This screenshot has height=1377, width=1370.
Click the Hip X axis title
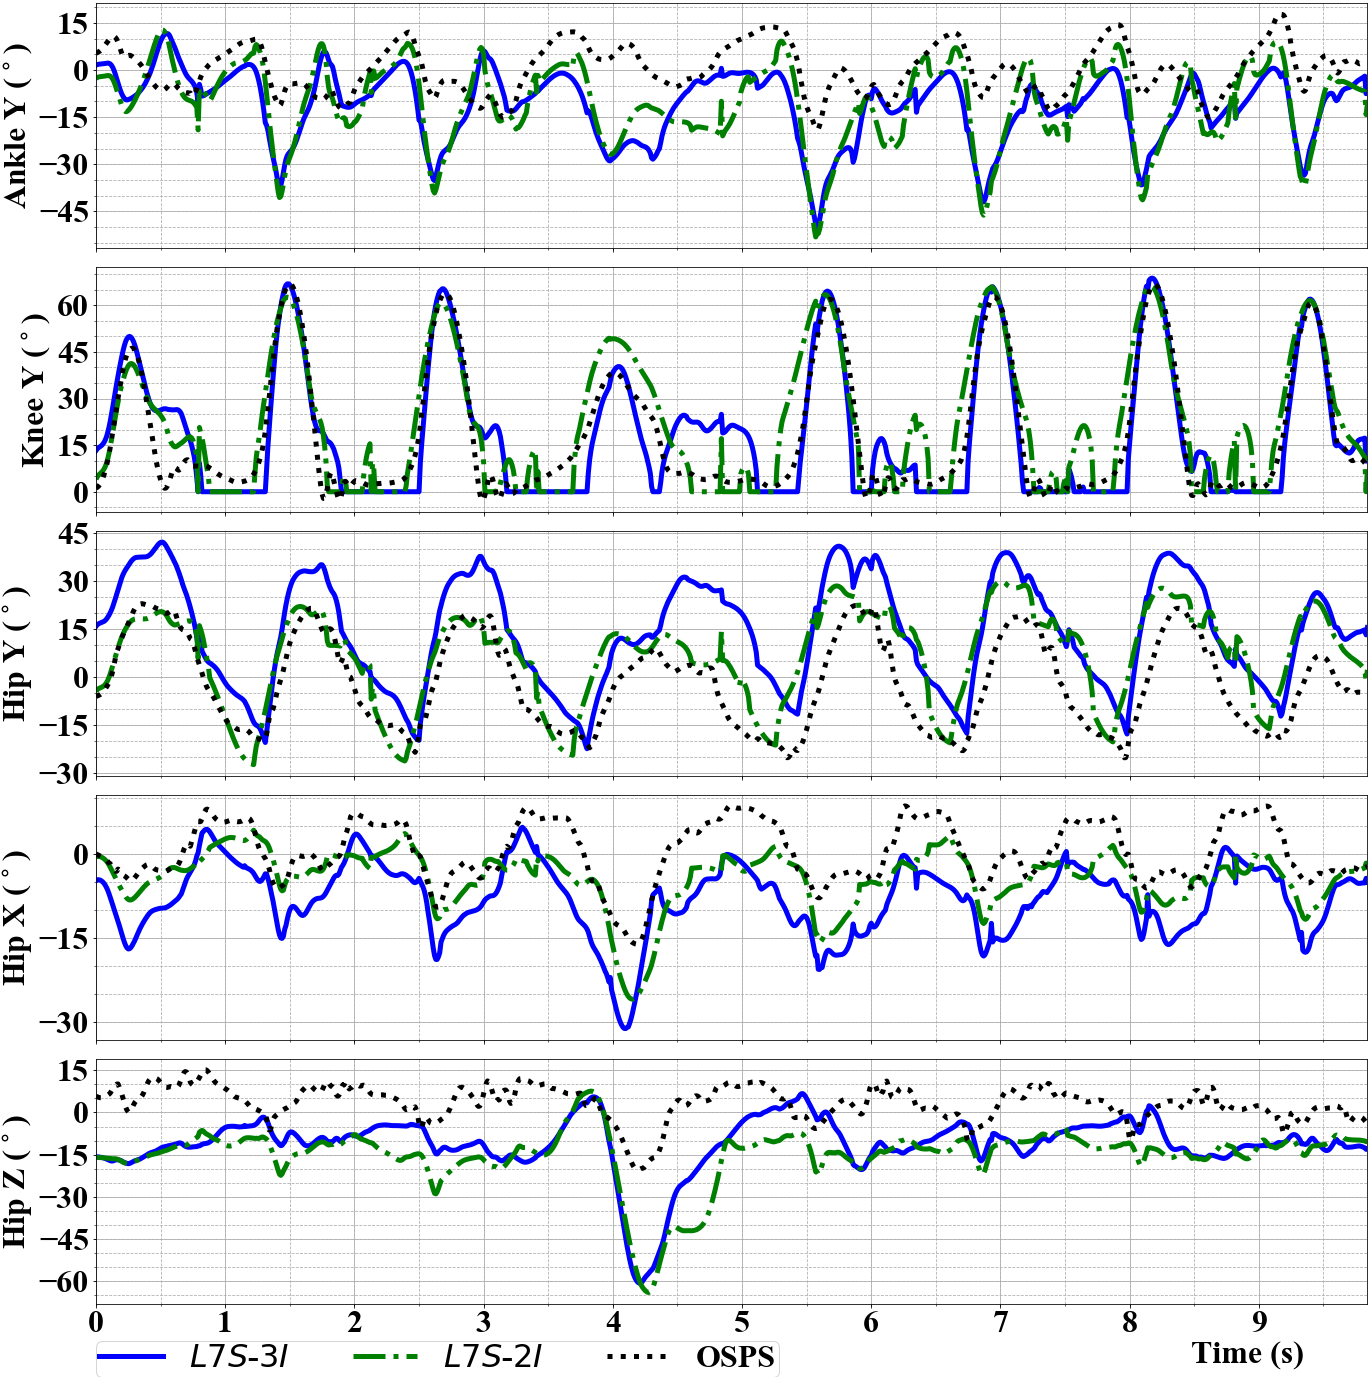tap(15, 918)
